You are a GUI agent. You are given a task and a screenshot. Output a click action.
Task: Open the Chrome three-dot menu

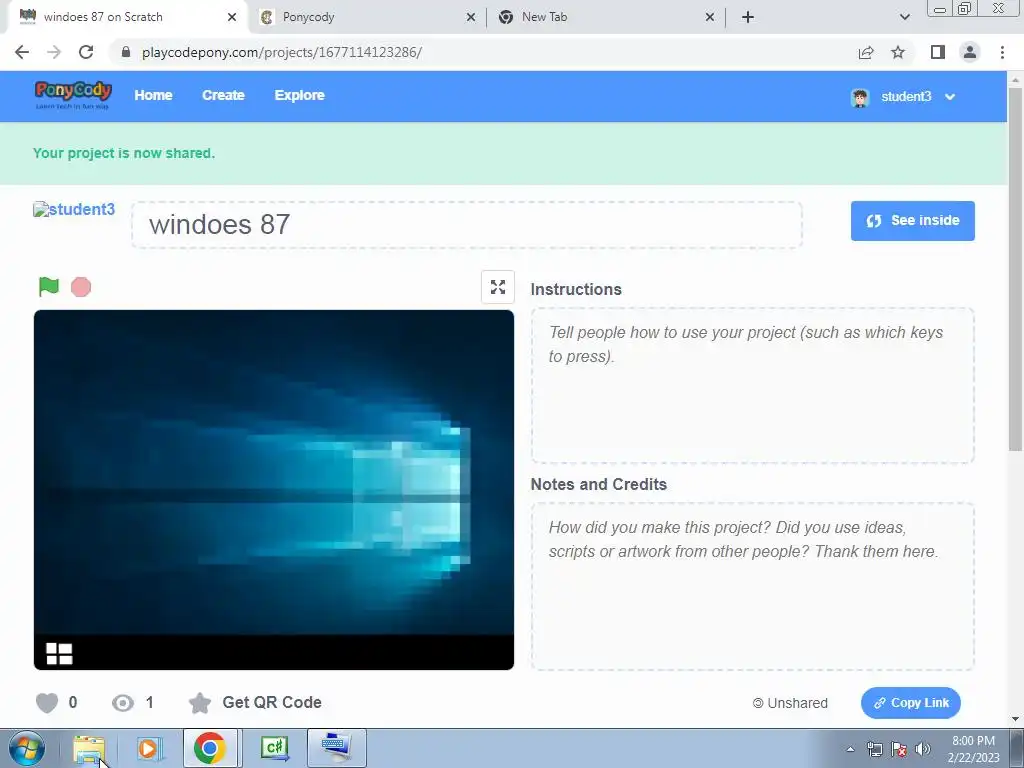(1002, 52)
